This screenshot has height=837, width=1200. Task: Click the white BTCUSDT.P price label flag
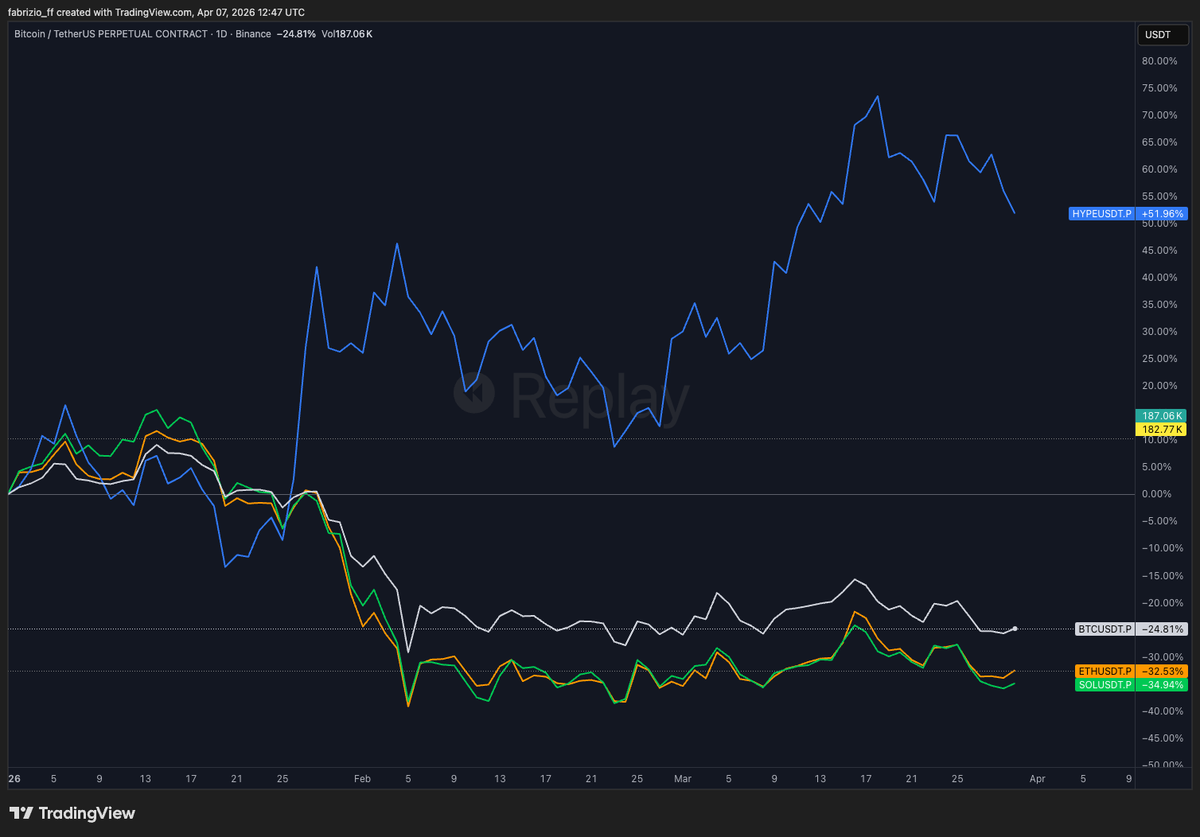1106,630
